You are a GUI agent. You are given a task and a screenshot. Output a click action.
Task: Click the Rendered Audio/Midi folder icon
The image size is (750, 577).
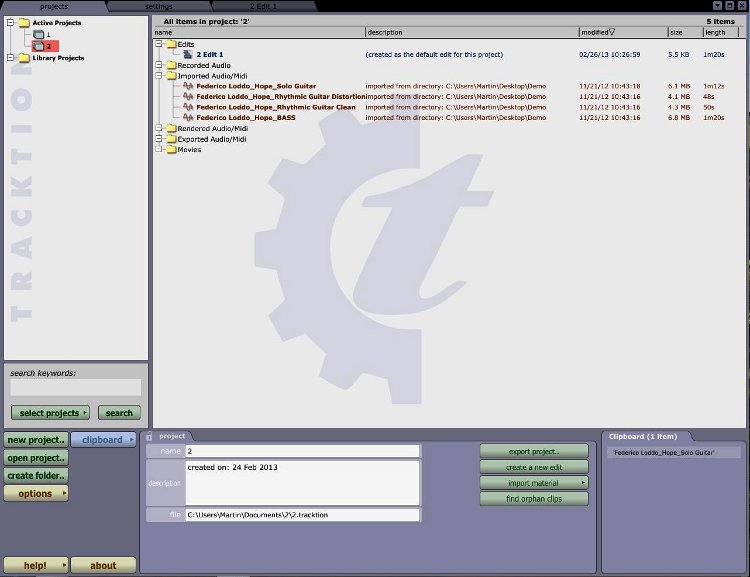(172, 128)
